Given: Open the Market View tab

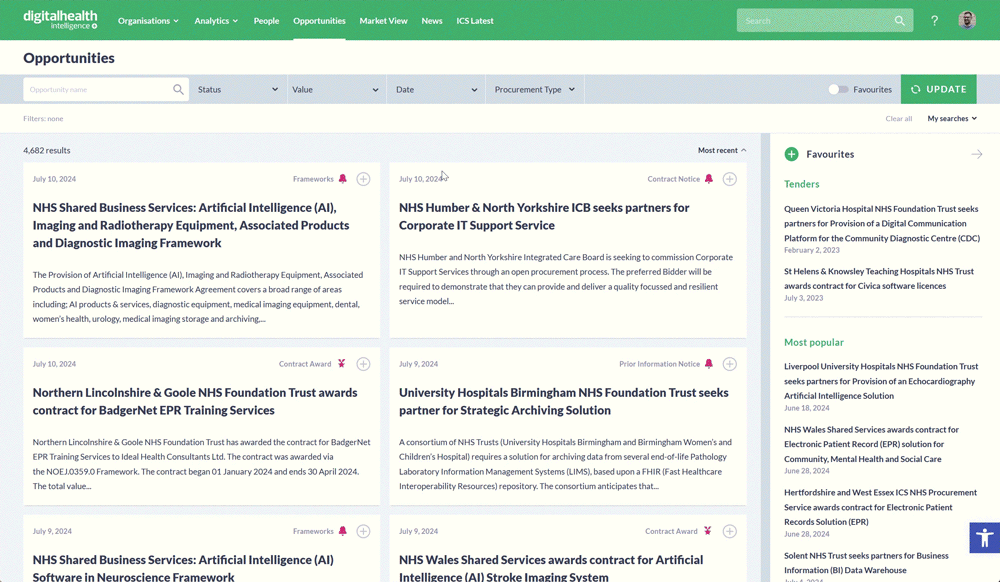Looking at the screenshot, I should 383,20.
